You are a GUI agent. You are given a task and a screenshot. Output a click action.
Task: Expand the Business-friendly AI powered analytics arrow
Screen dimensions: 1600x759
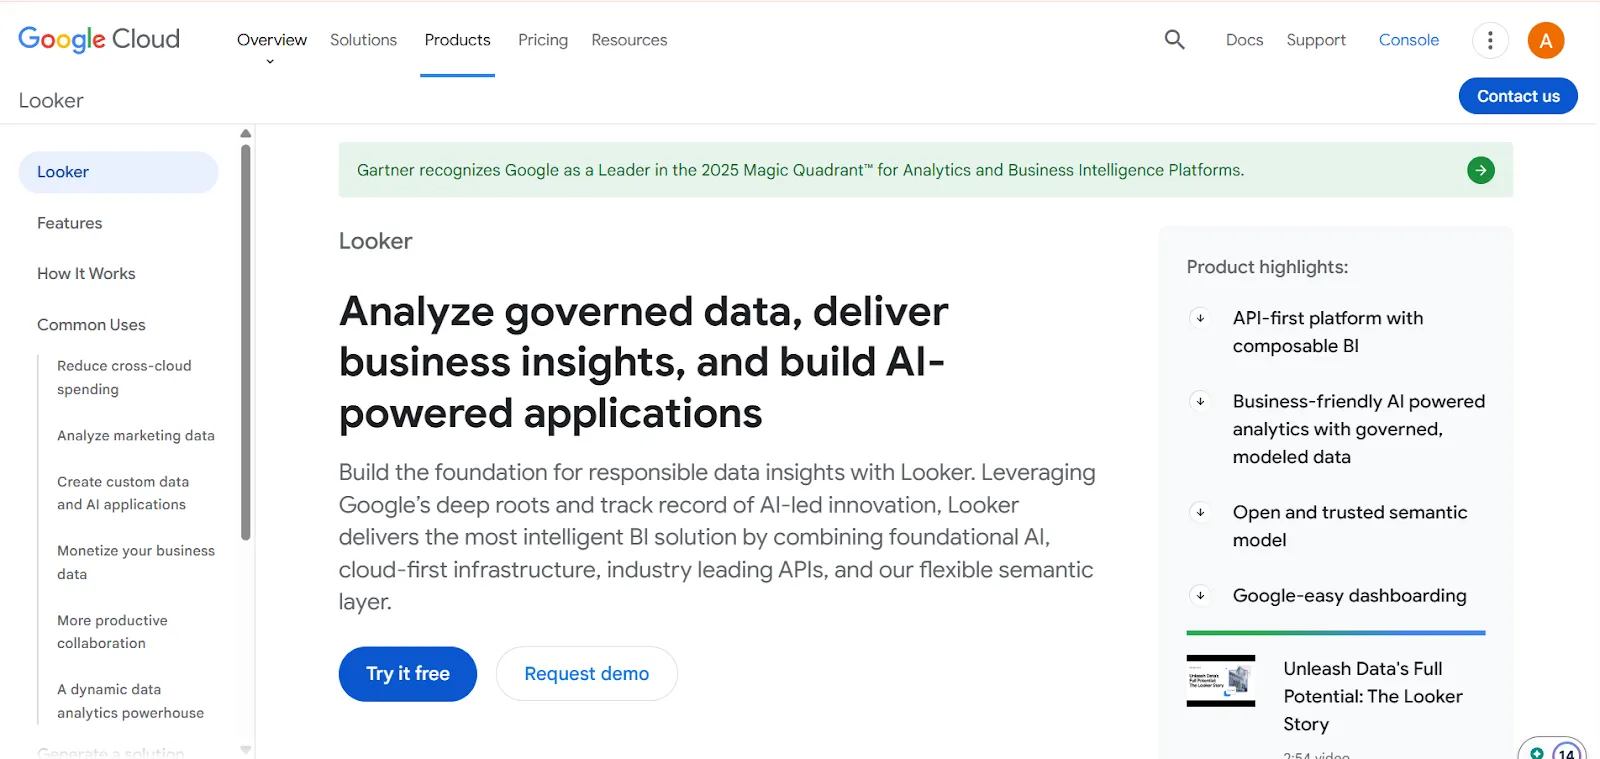(x=1200, y=401)
